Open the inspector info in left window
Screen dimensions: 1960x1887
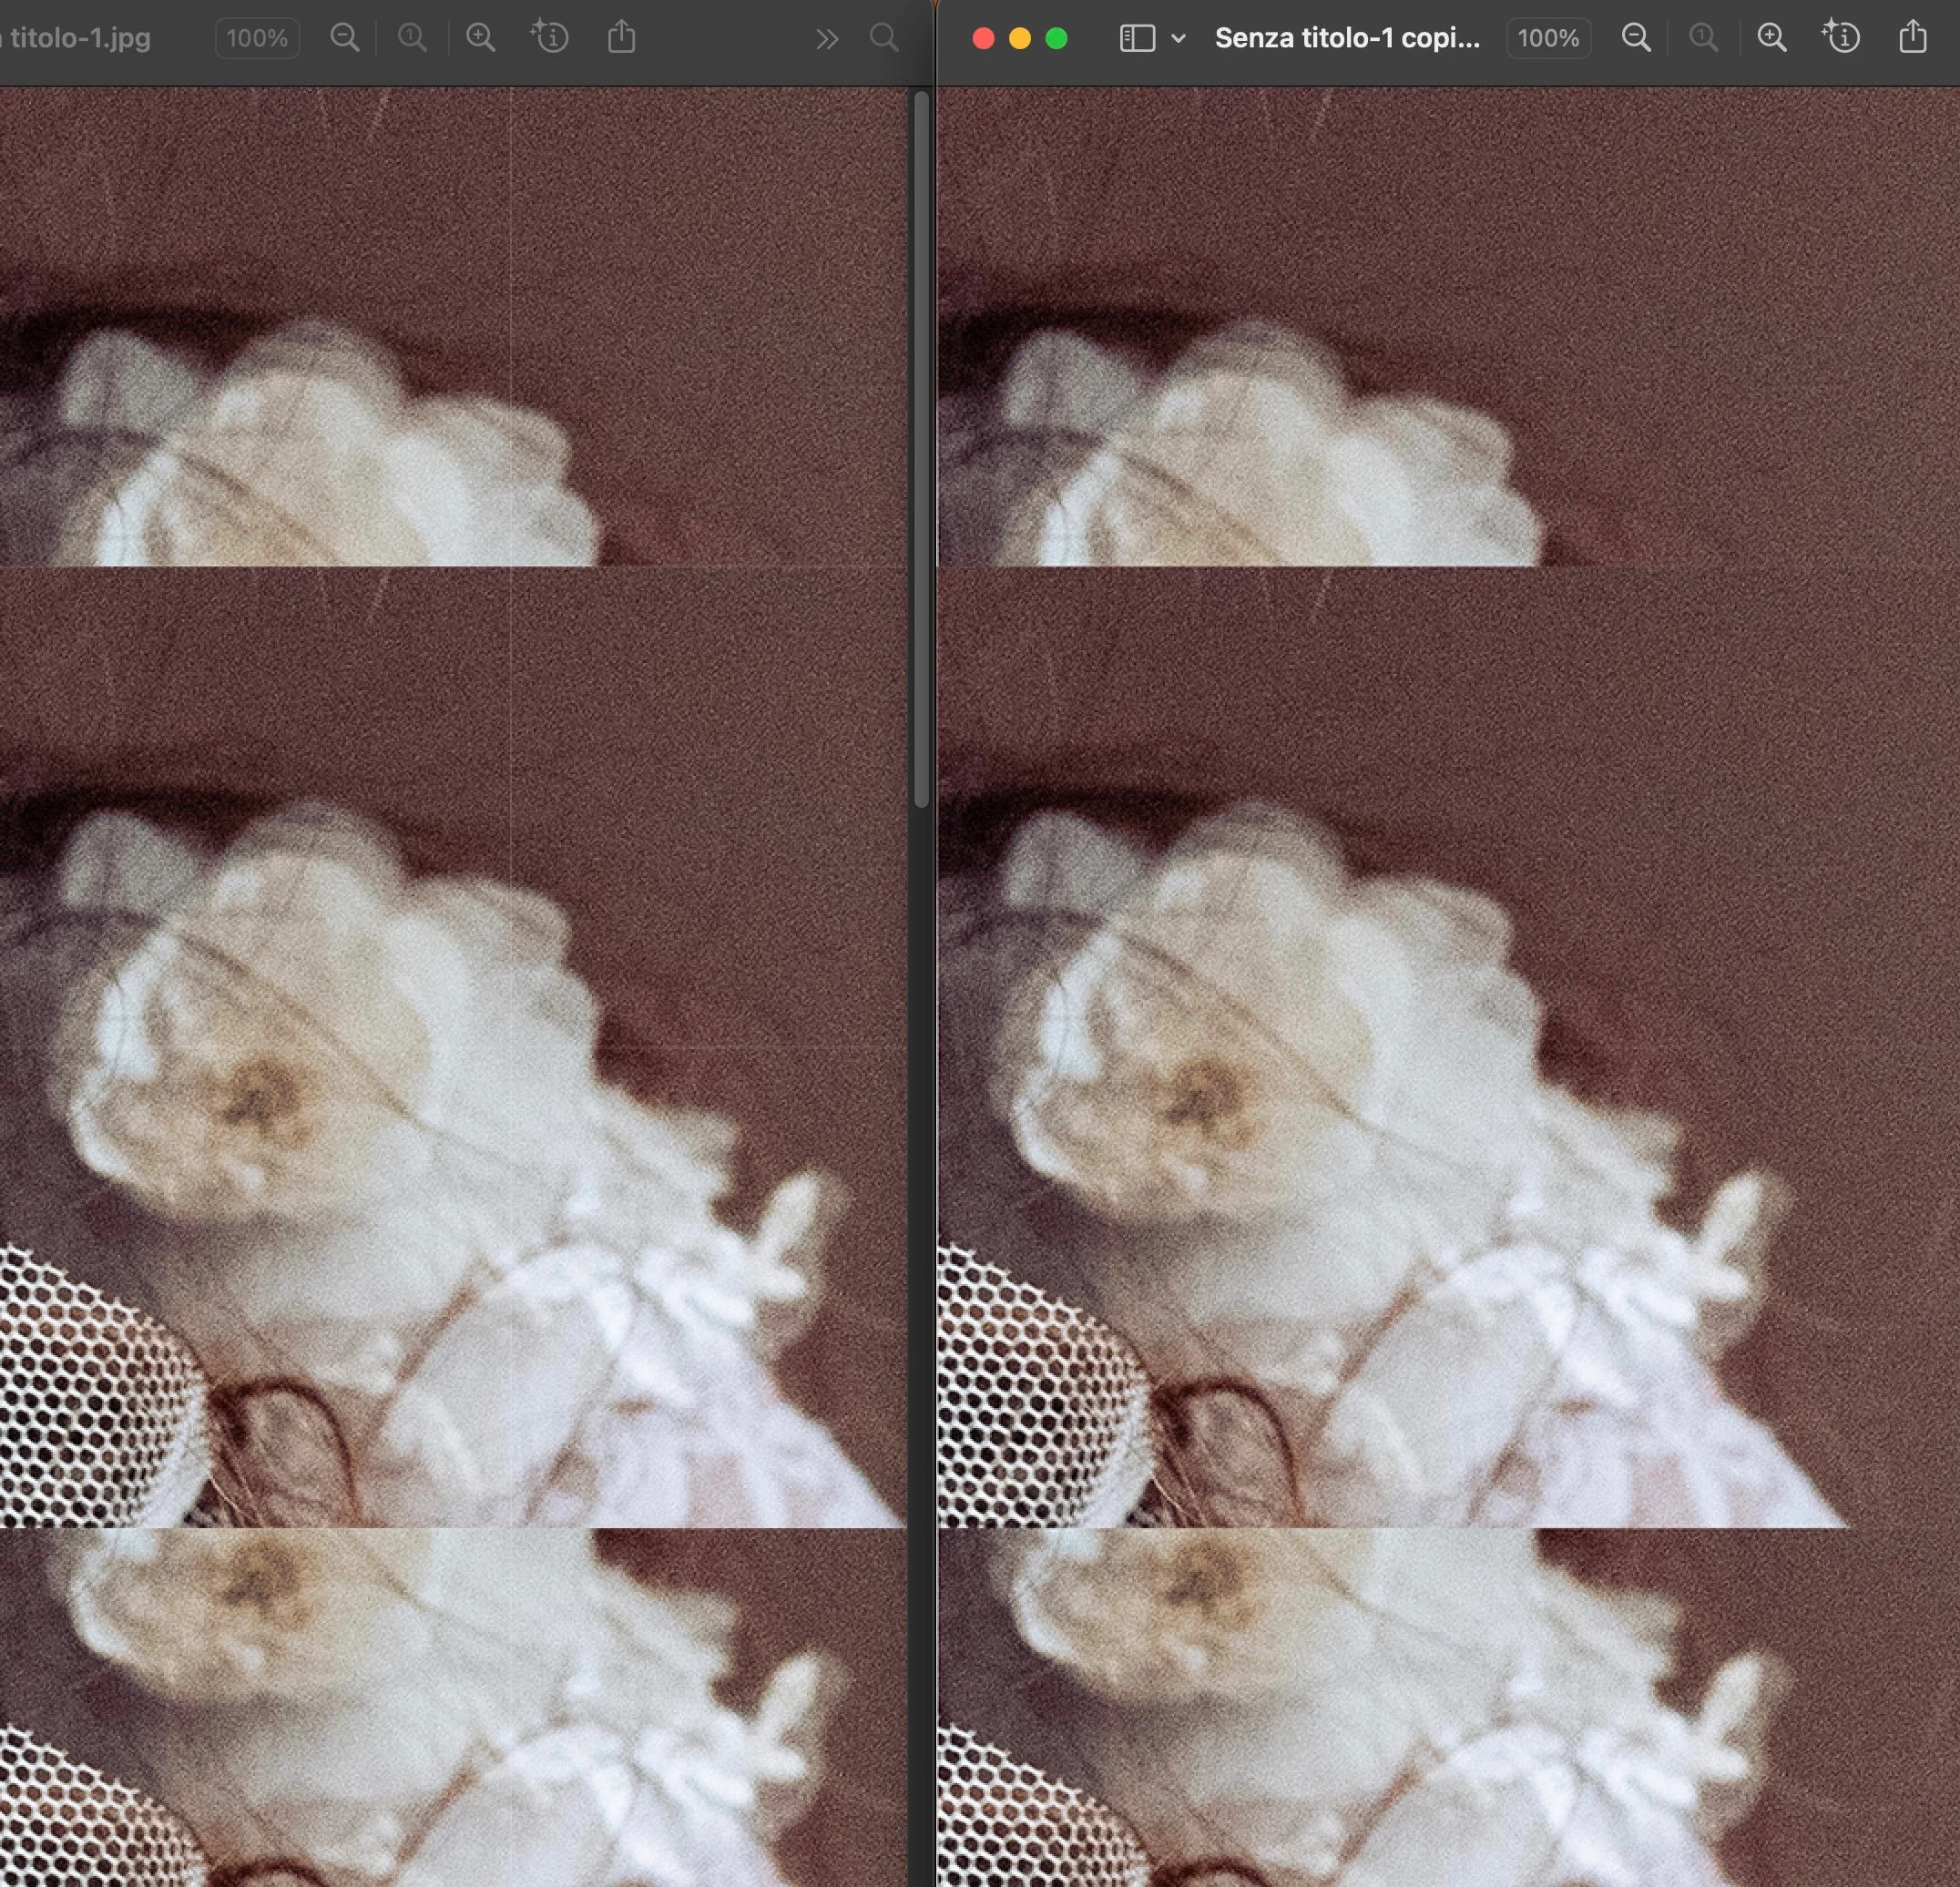[550, 38]
